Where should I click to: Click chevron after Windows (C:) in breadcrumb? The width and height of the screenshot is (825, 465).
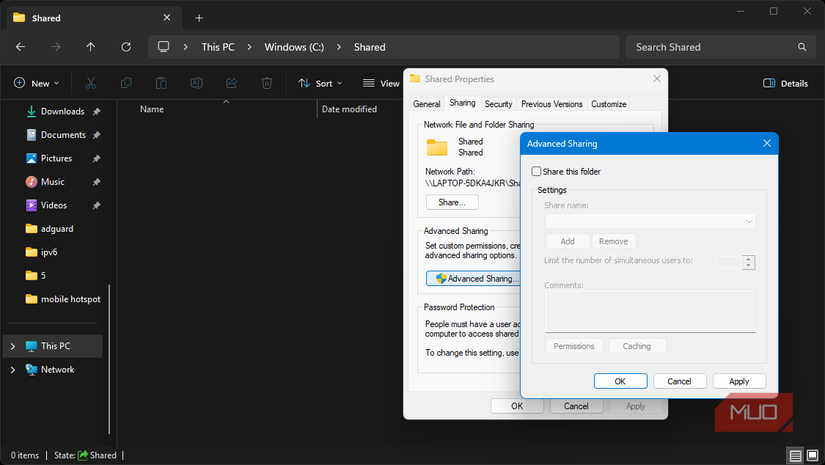[x=339, y=47]
